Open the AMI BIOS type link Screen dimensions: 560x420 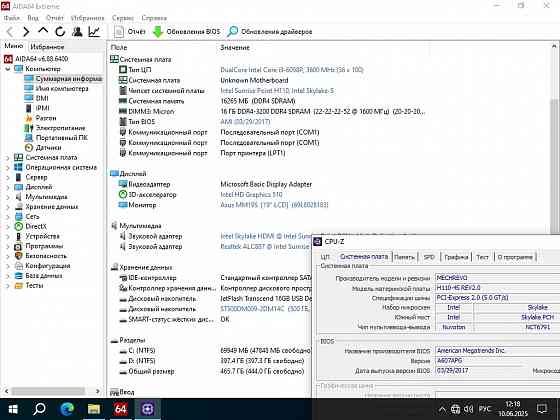[x=245, y=122]
